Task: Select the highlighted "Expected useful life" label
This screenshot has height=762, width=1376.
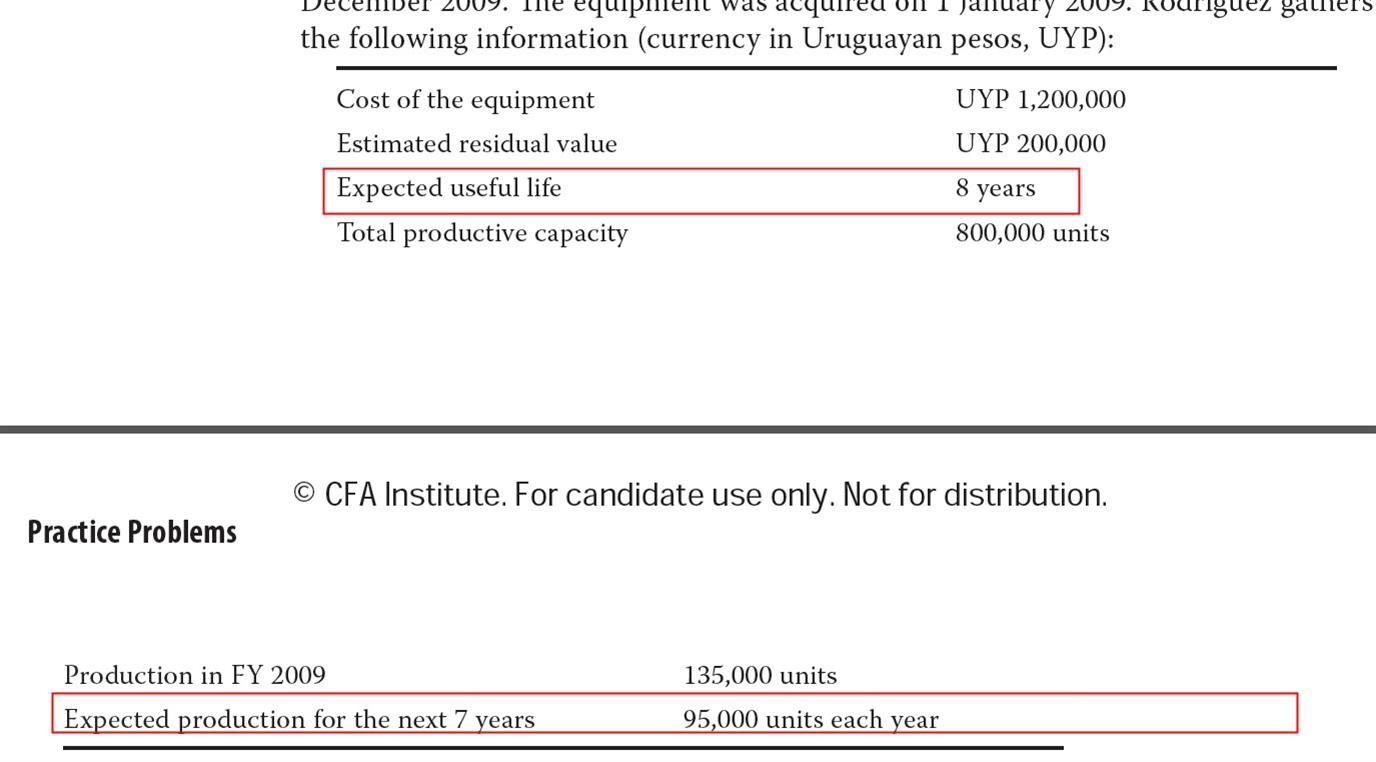Action: coord(449,188)
